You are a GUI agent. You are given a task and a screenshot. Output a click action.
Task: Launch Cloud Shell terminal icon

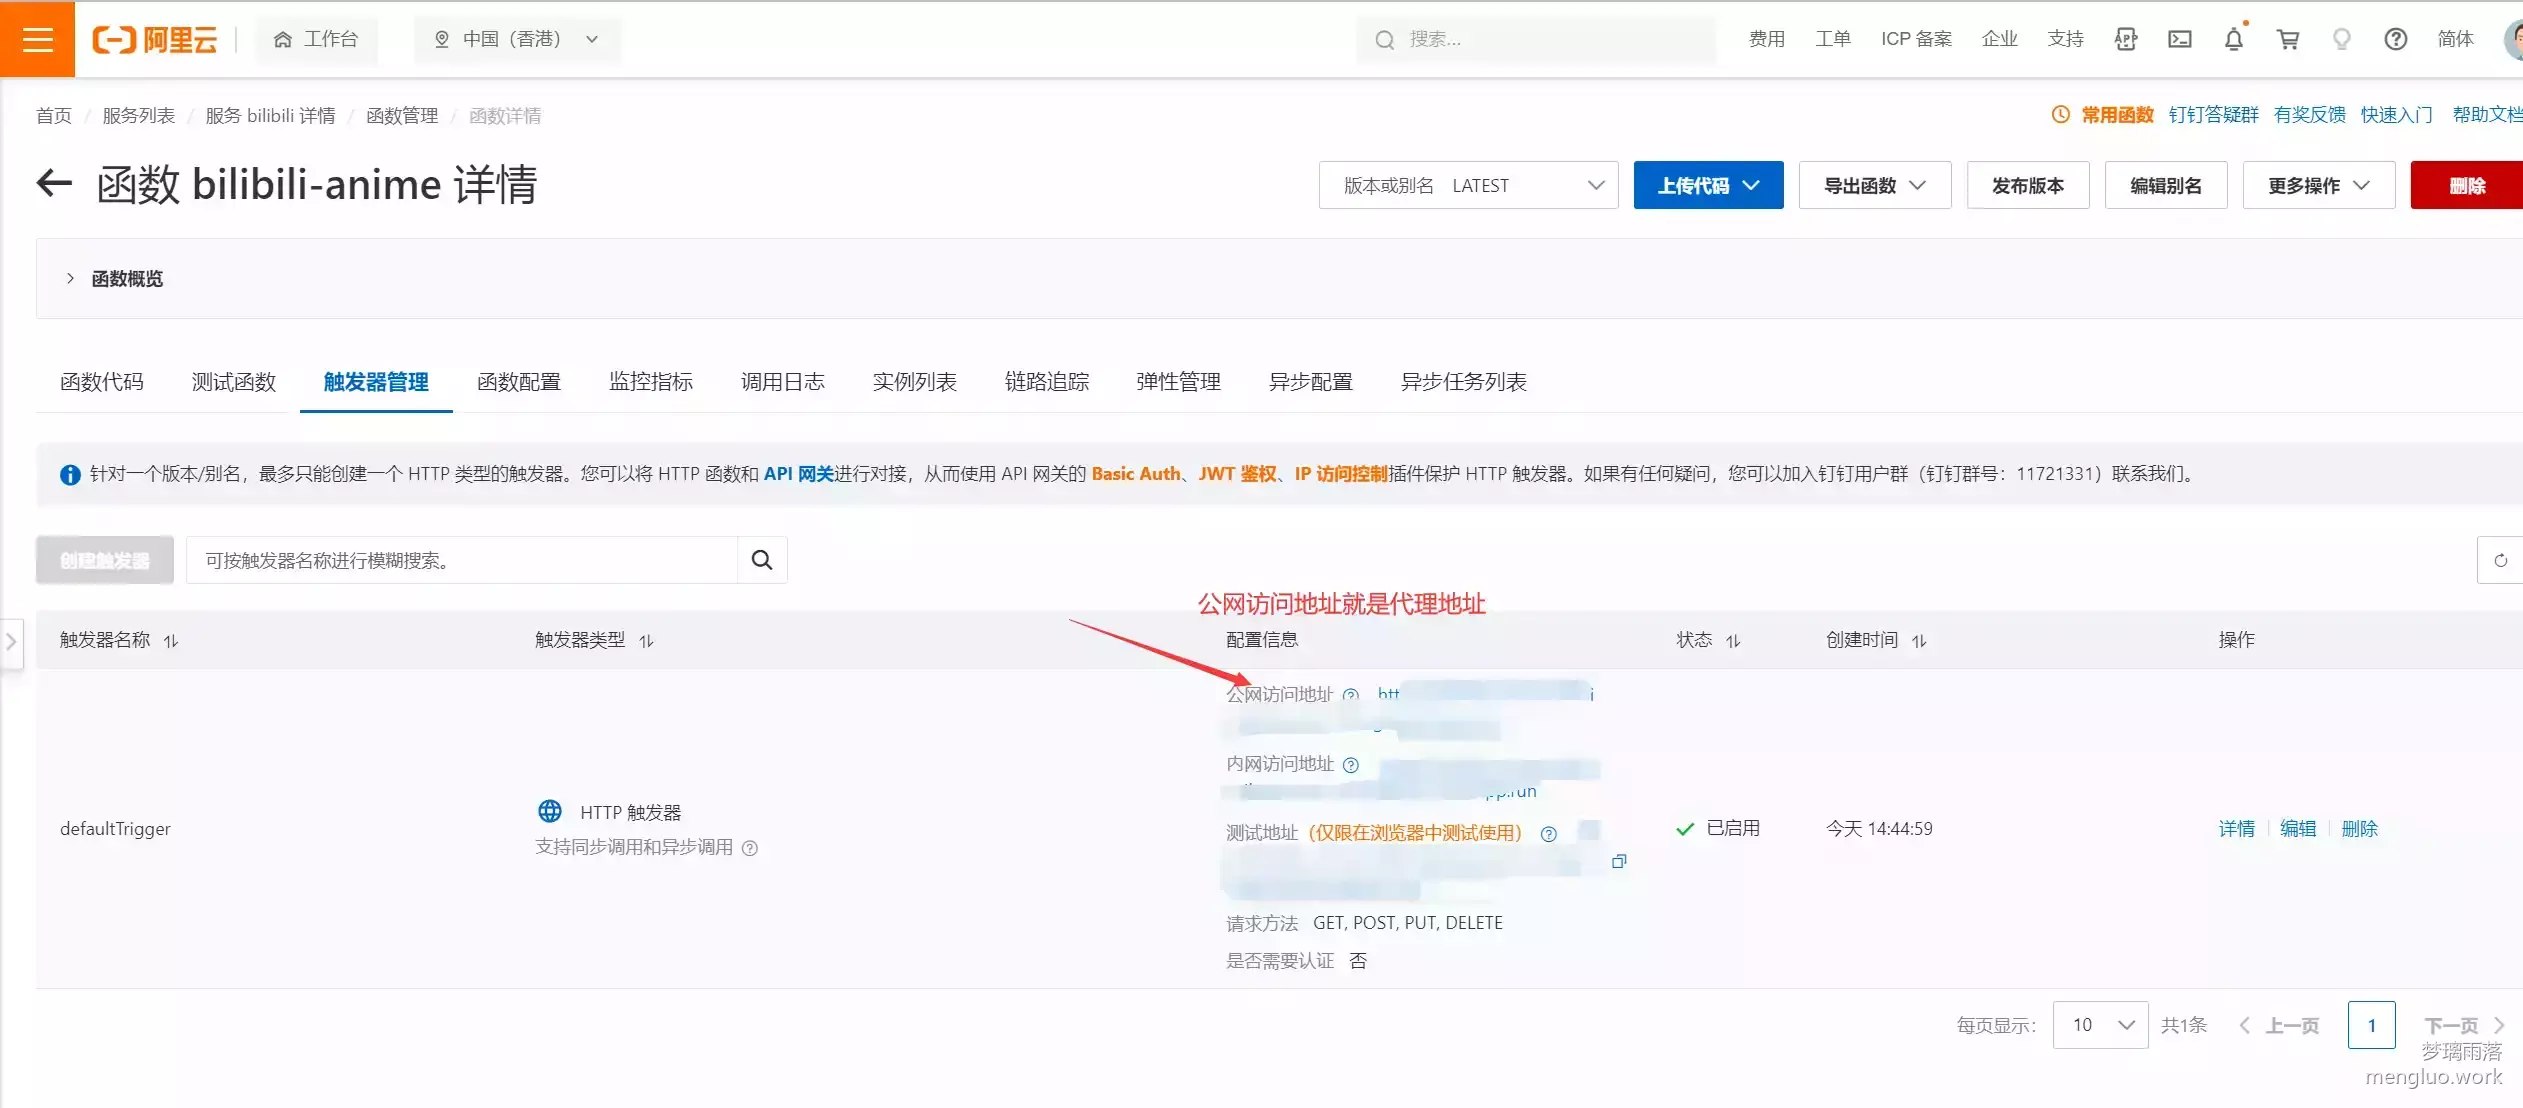pos(2180,39)
